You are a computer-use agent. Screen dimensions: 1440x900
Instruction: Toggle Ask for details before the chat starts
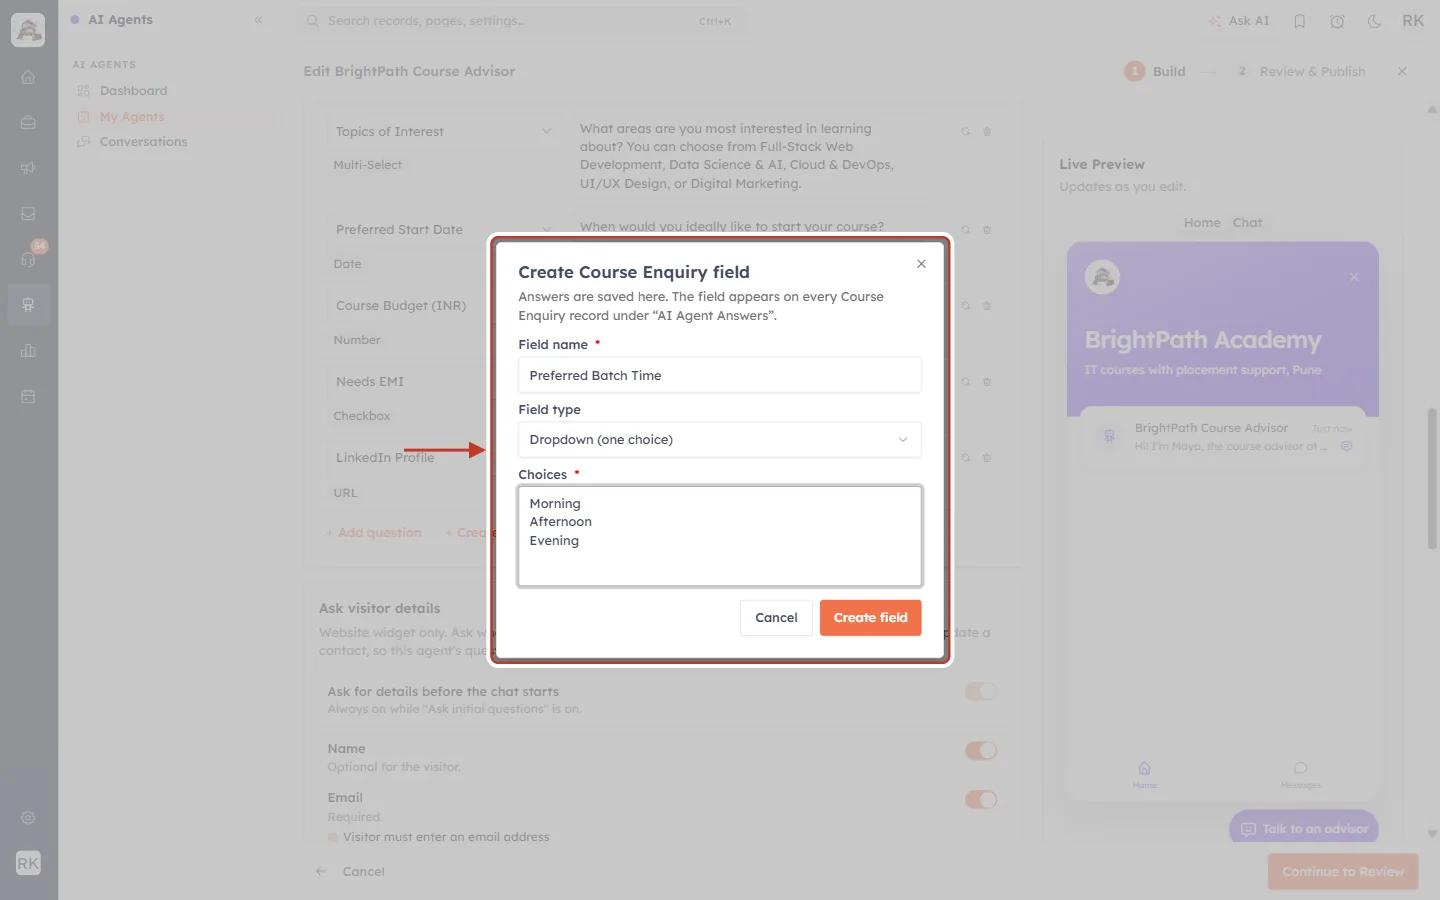coord(981,691)
